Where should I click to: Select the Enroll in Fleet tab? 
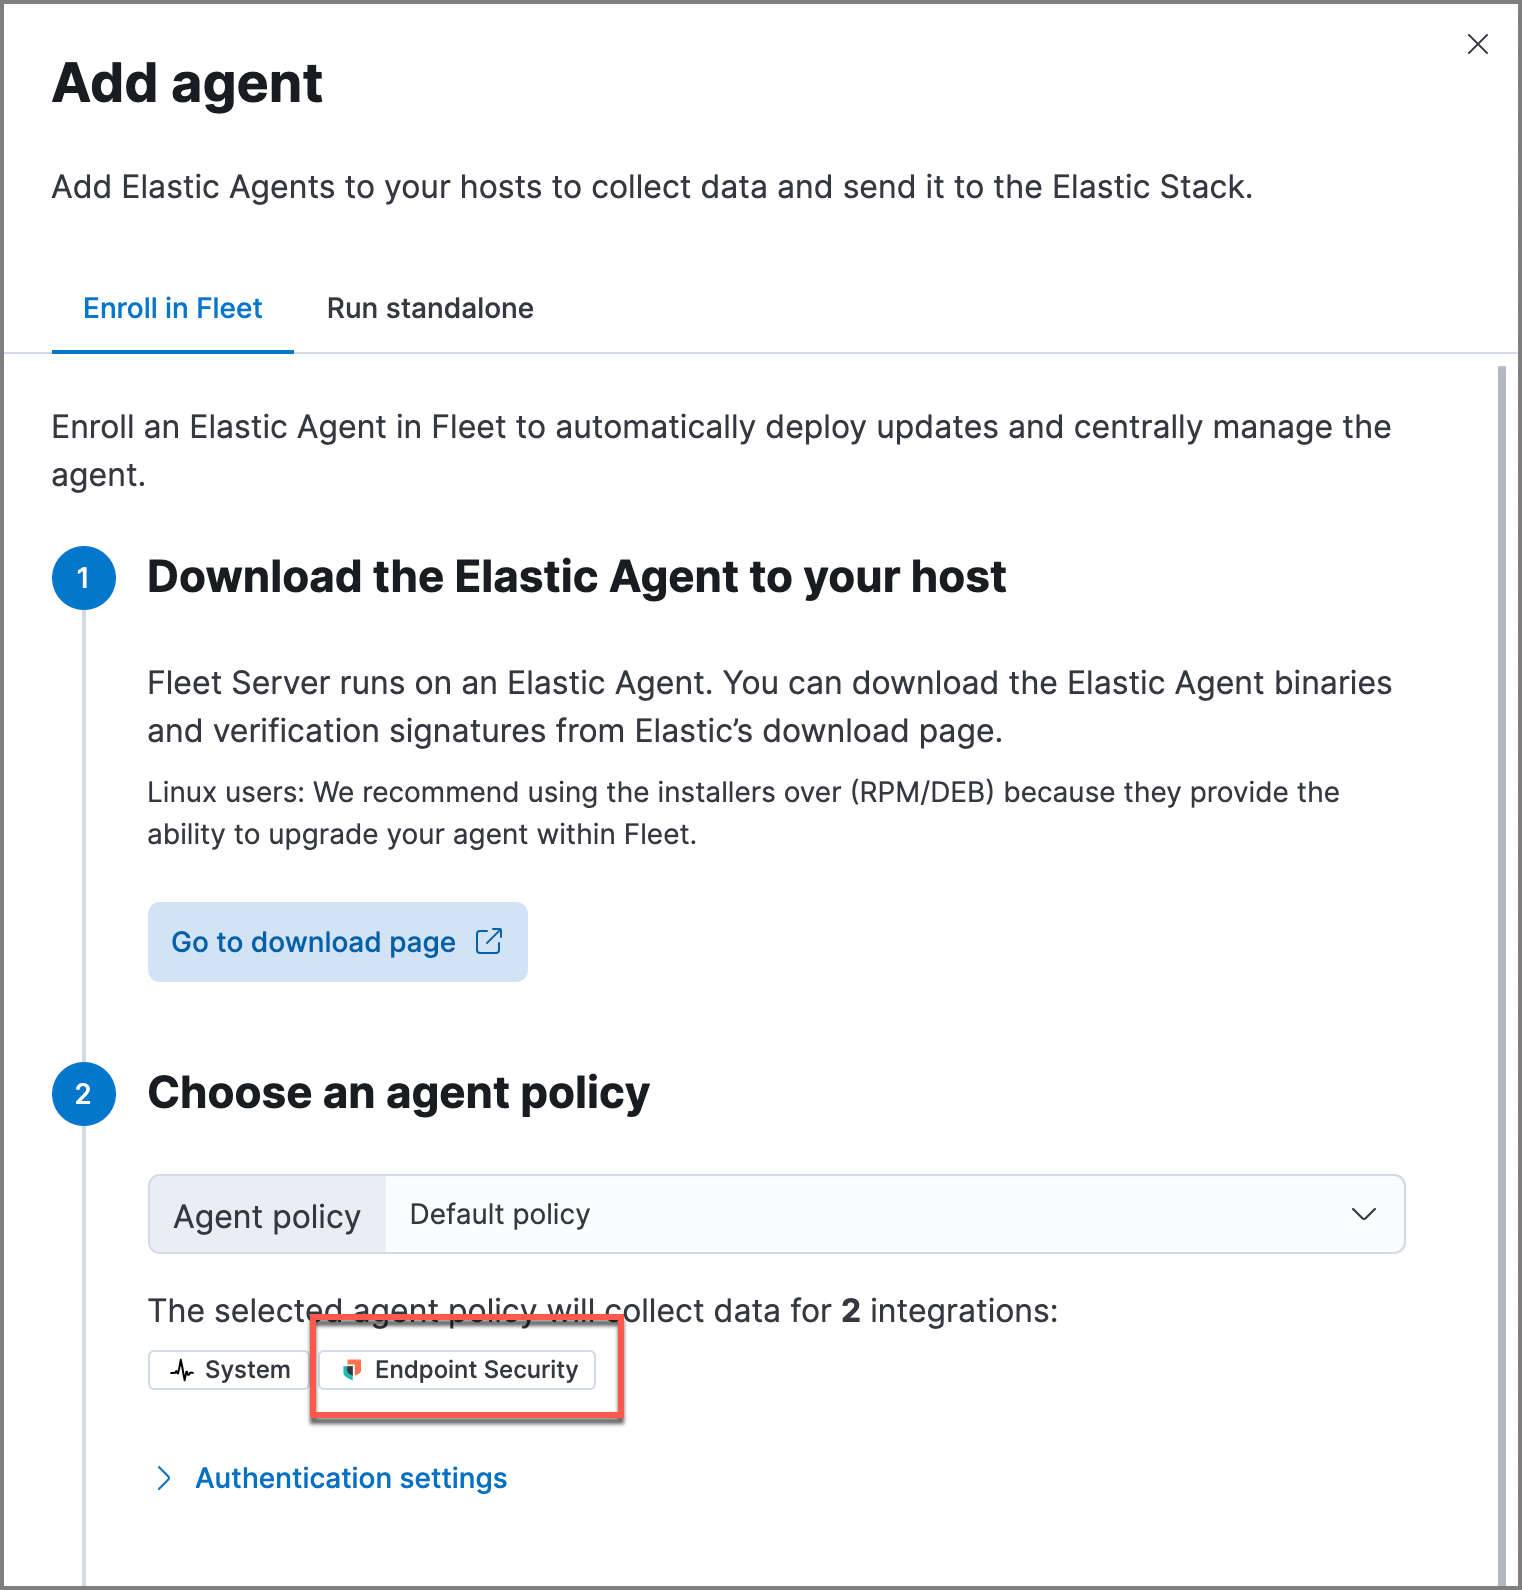click(x=172, y=307)
